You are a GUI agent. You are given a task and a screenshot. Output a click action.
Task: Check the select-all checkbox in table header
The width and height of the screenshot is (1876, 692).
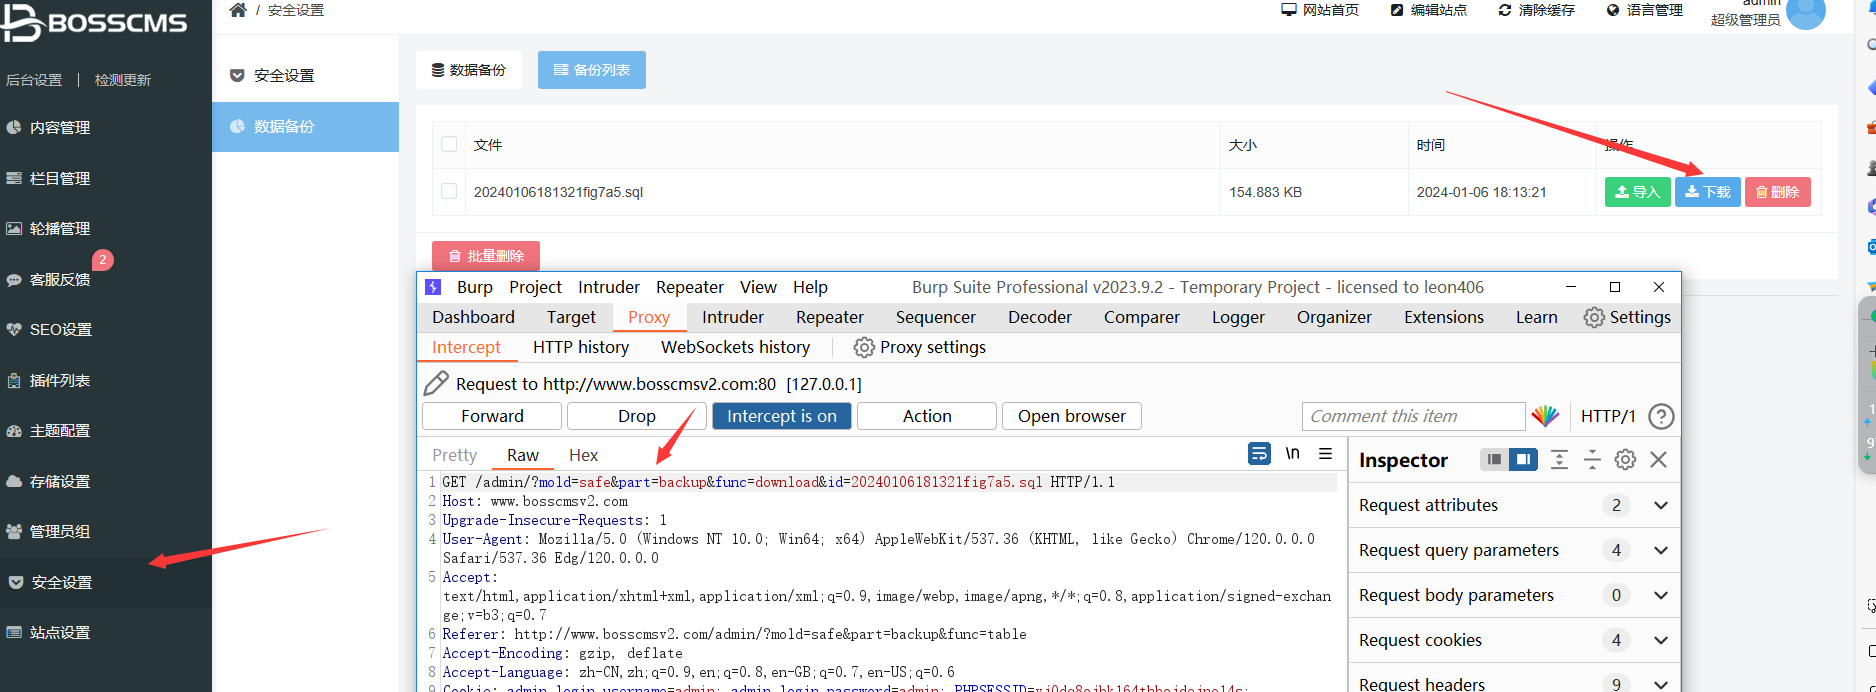449,145
